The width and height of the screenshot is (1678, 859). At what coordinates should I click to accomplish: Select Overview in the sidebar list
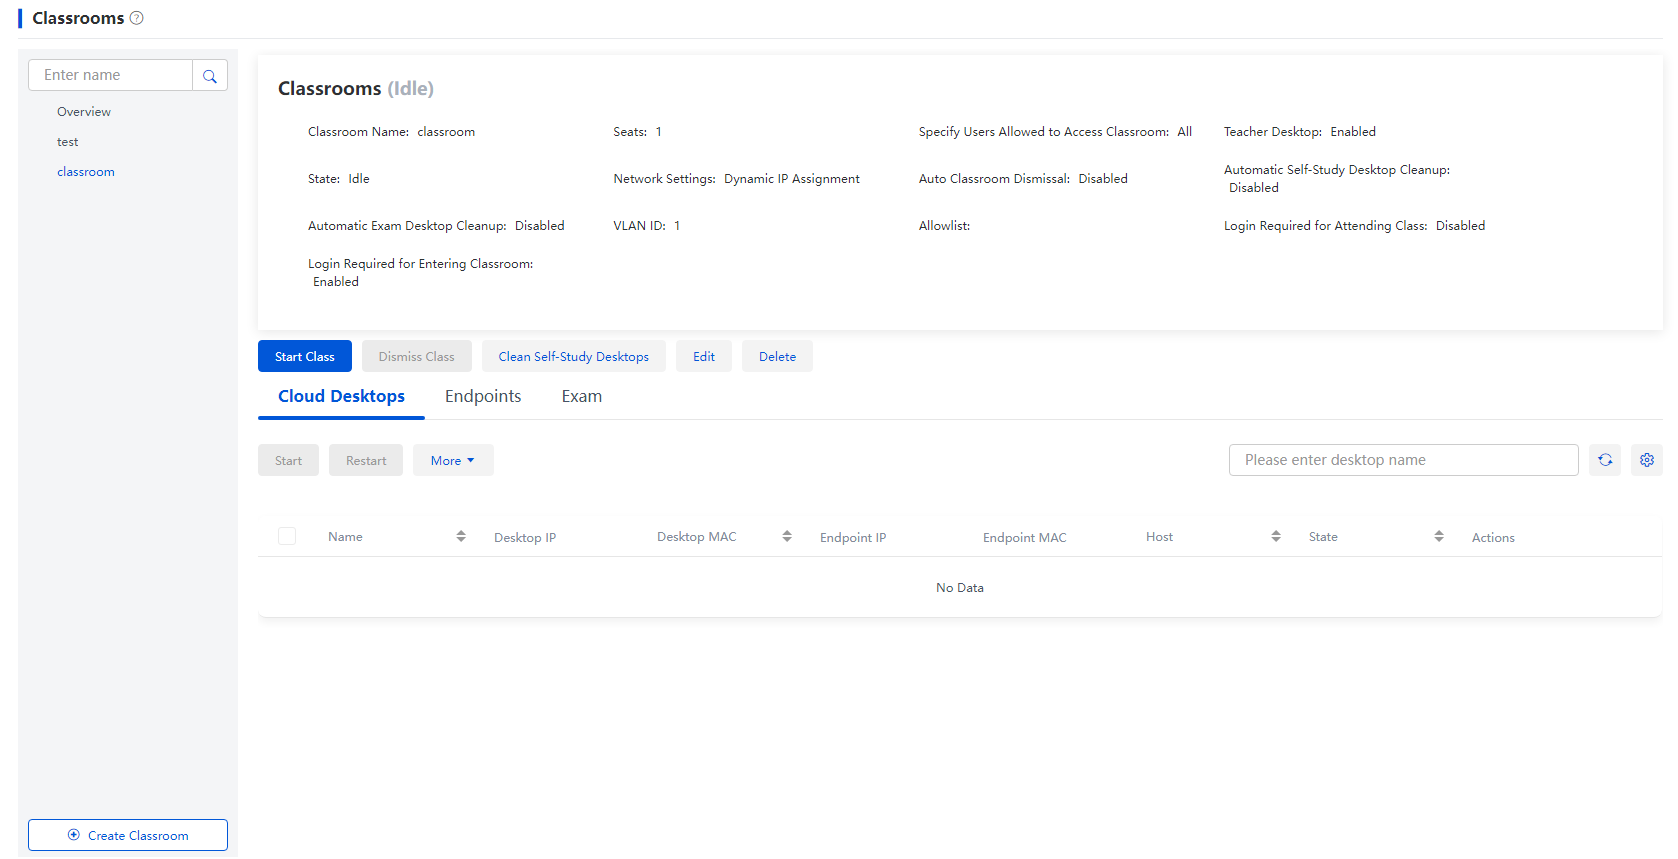[x=84, y=112]
